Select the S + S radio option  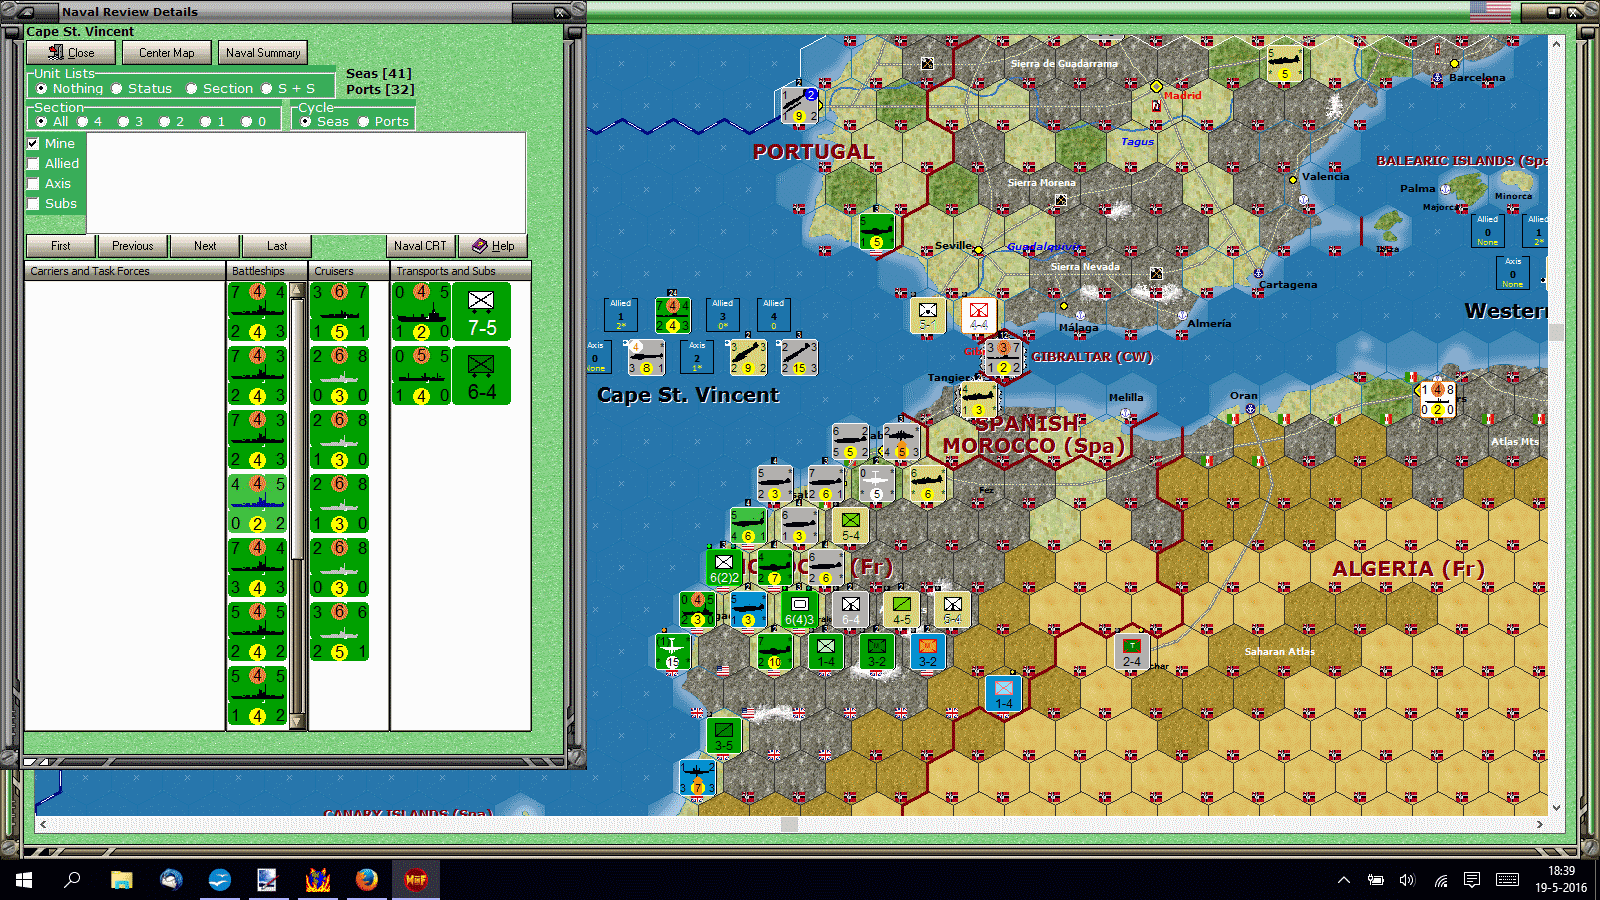tap(267, 89)
